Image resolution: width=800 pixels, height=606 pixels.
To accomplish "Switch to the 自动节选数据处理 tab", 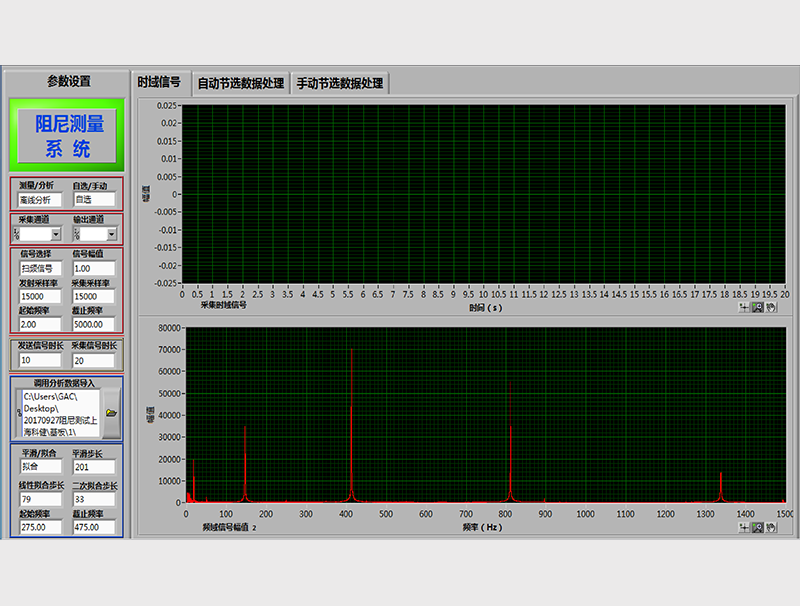I will (x=241, y=83).
